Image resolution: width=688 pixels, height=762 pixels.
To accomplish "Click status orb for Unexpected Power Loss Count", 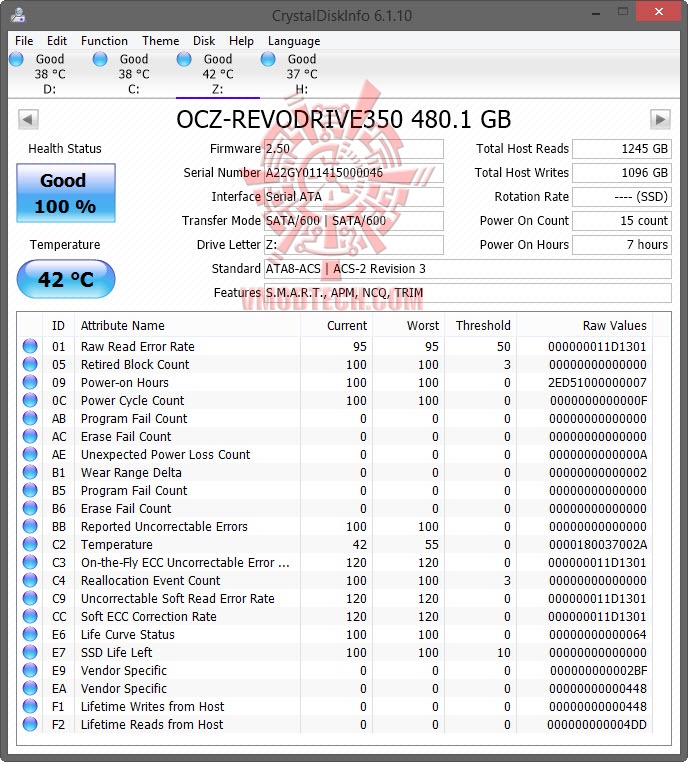I will tap(30, 454).
